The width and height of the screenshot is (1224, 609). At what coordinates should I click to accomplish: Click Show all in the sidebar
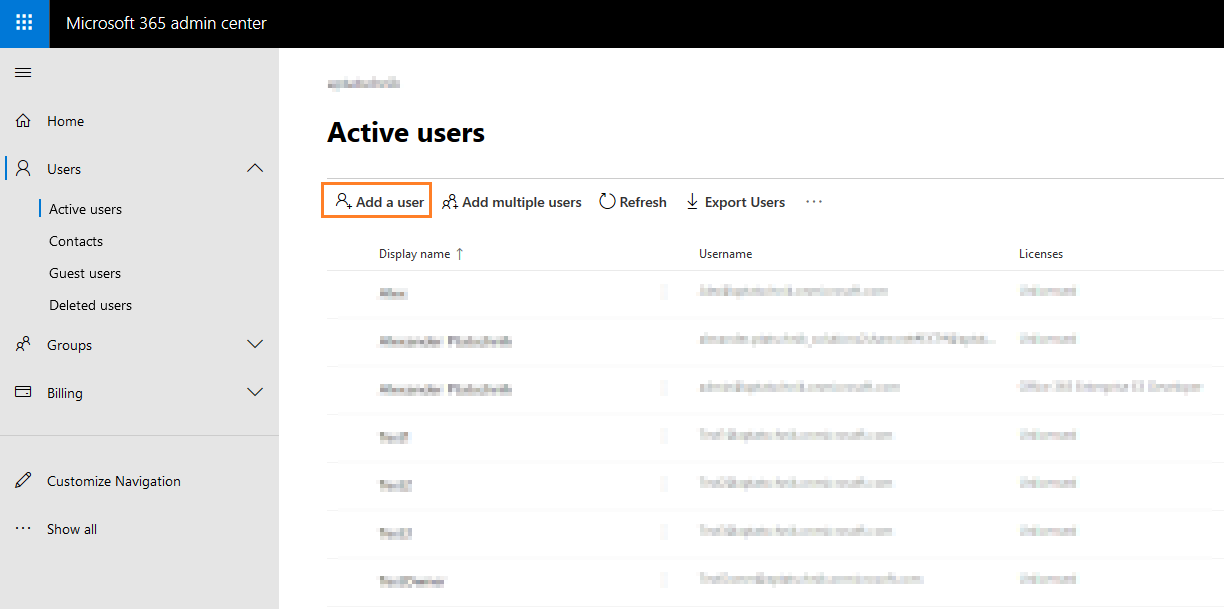[x=72, y=529]
